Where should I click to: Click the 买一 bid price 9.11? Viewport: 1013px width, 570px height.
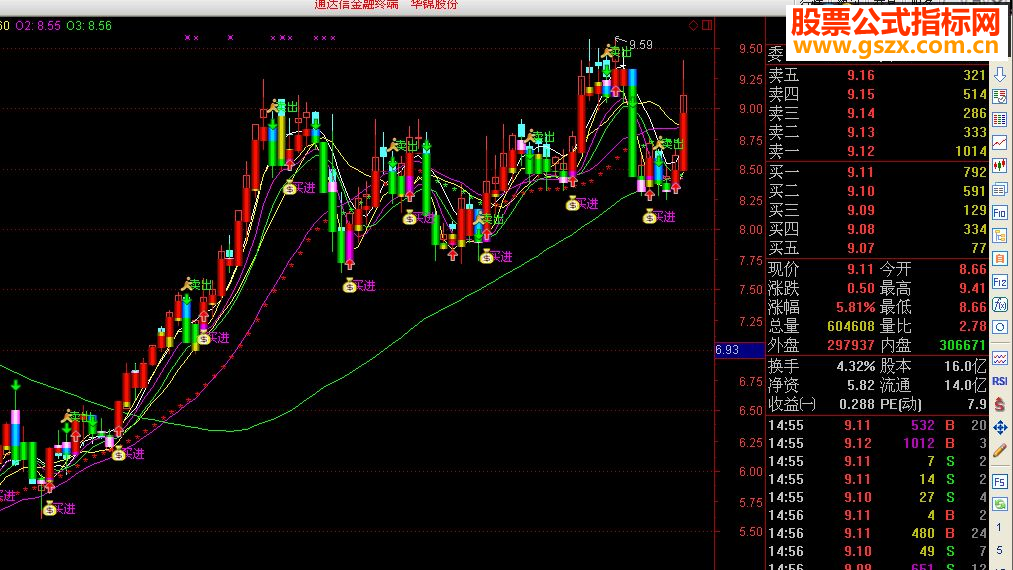861,173
